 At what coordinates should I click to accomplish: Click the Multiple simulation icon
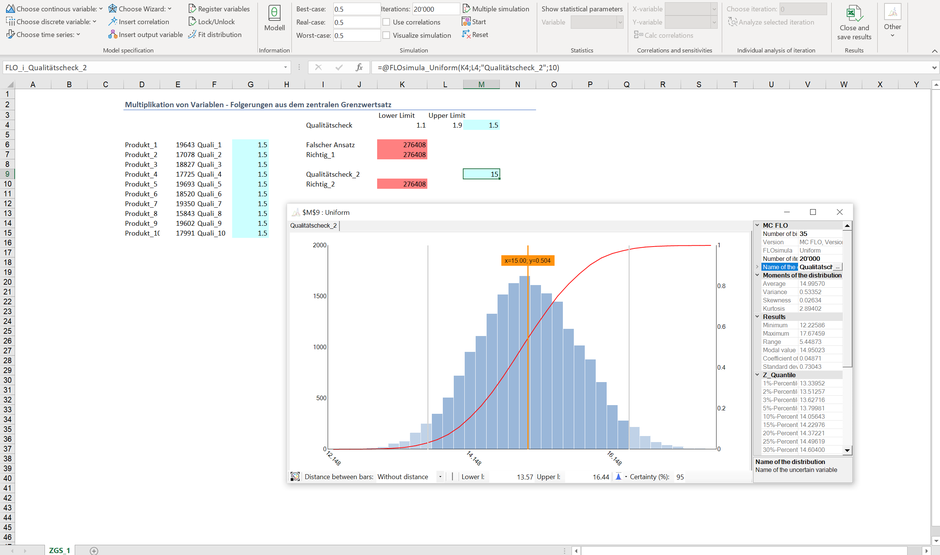coord(466,9)
